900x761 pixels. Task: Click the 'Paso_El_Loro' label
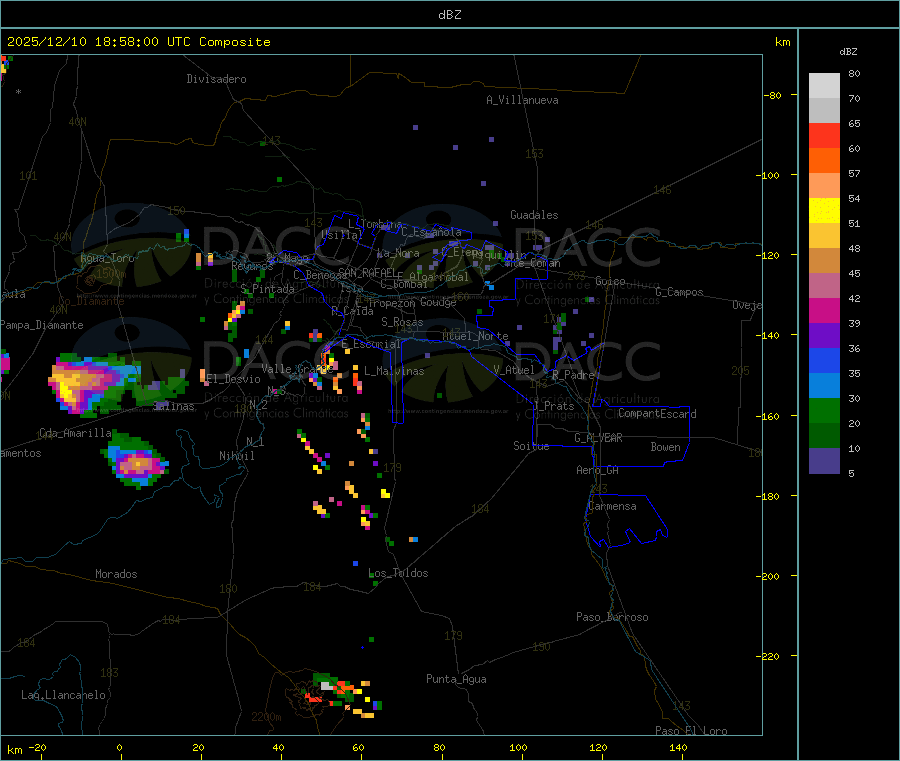click(x=691, y=731)
